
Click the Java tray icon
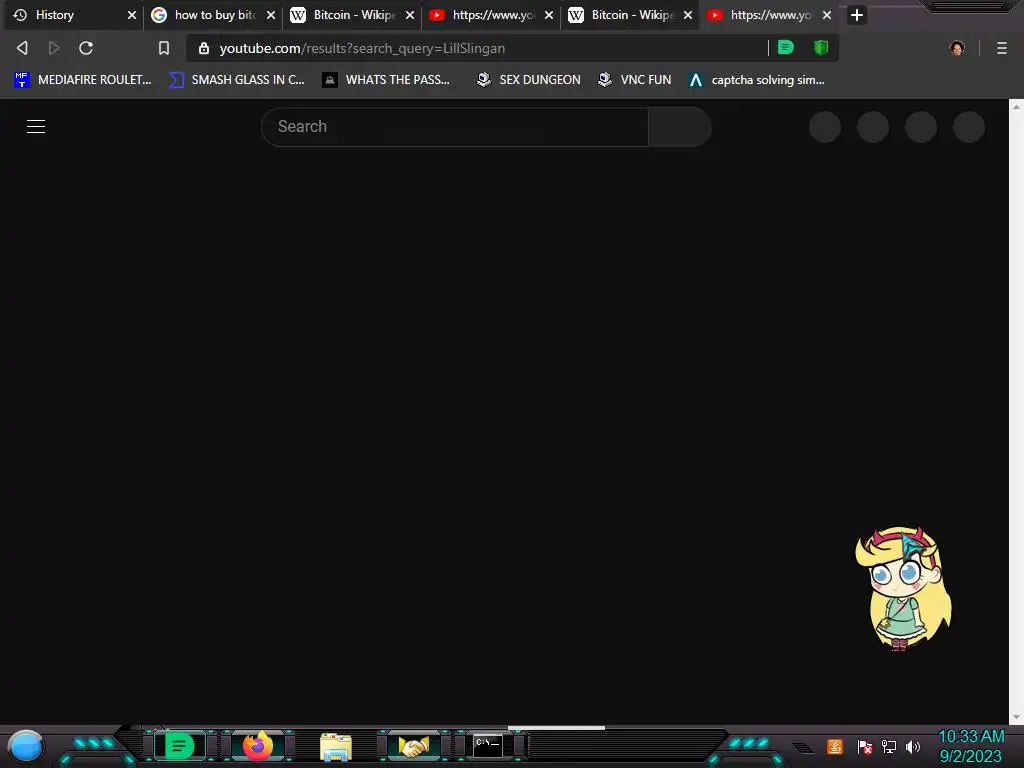(x=835, y=746)
